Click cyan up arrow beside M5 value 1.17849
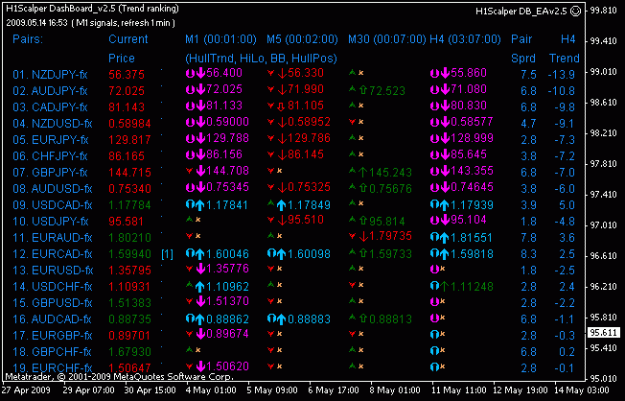 point(281,205)
